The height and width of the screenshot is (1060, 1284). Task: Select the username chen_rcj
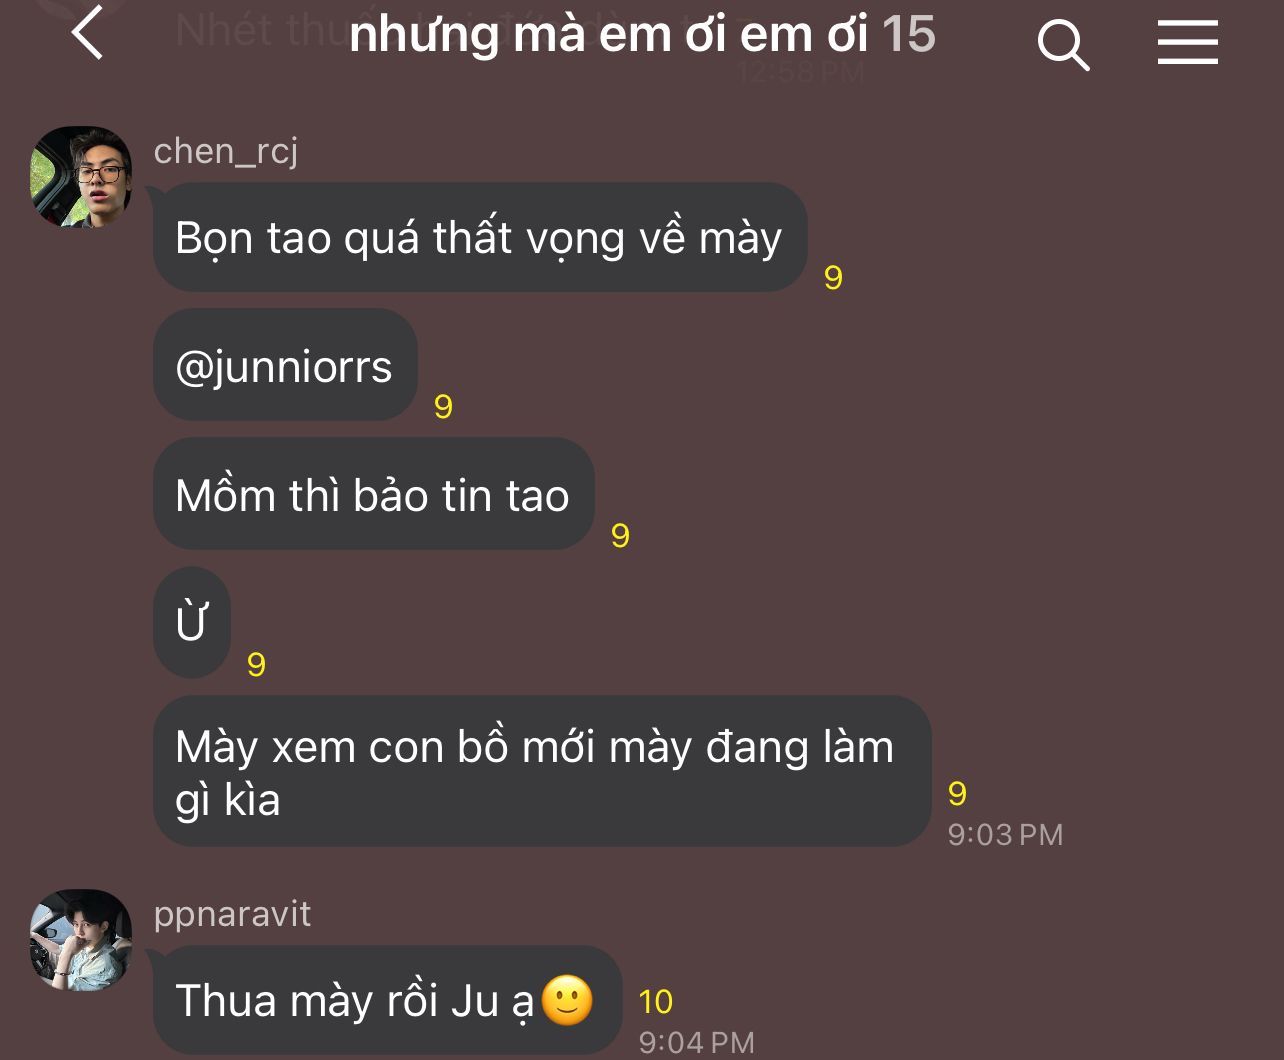[x=226, y=152]
